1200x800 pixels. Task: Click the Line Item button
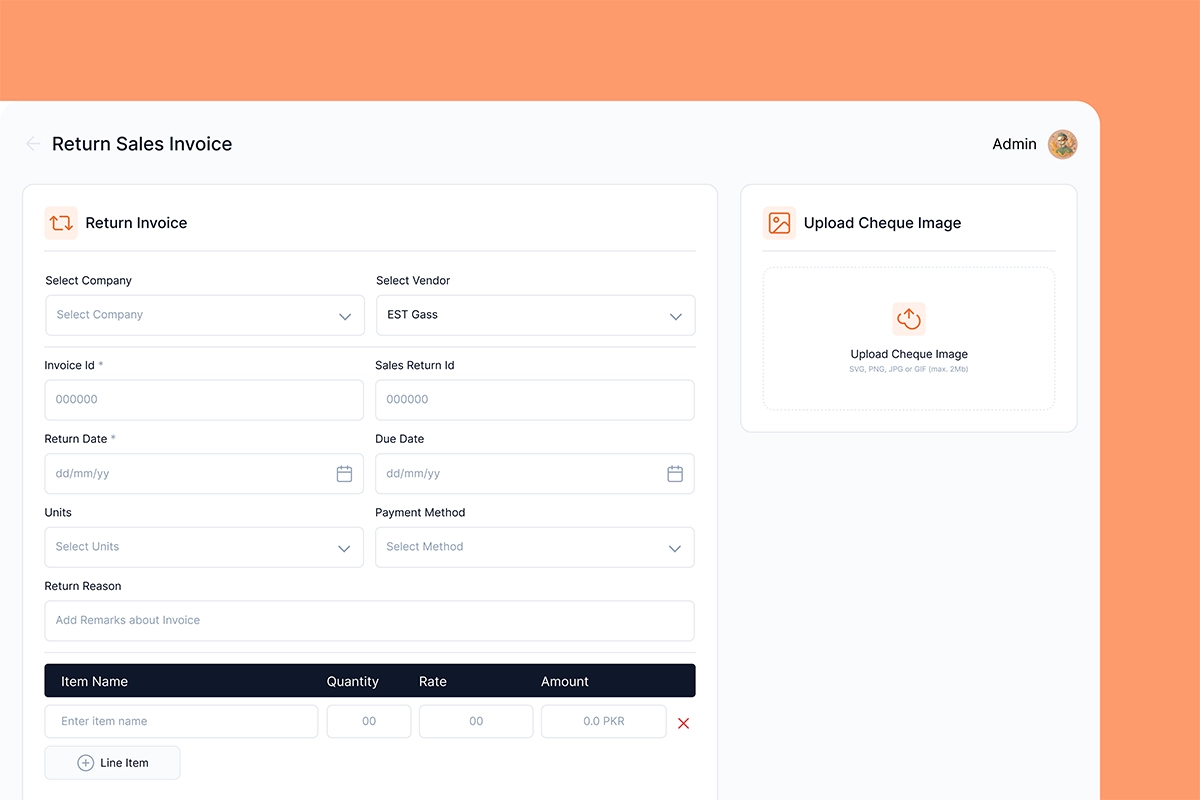point(112,762)
